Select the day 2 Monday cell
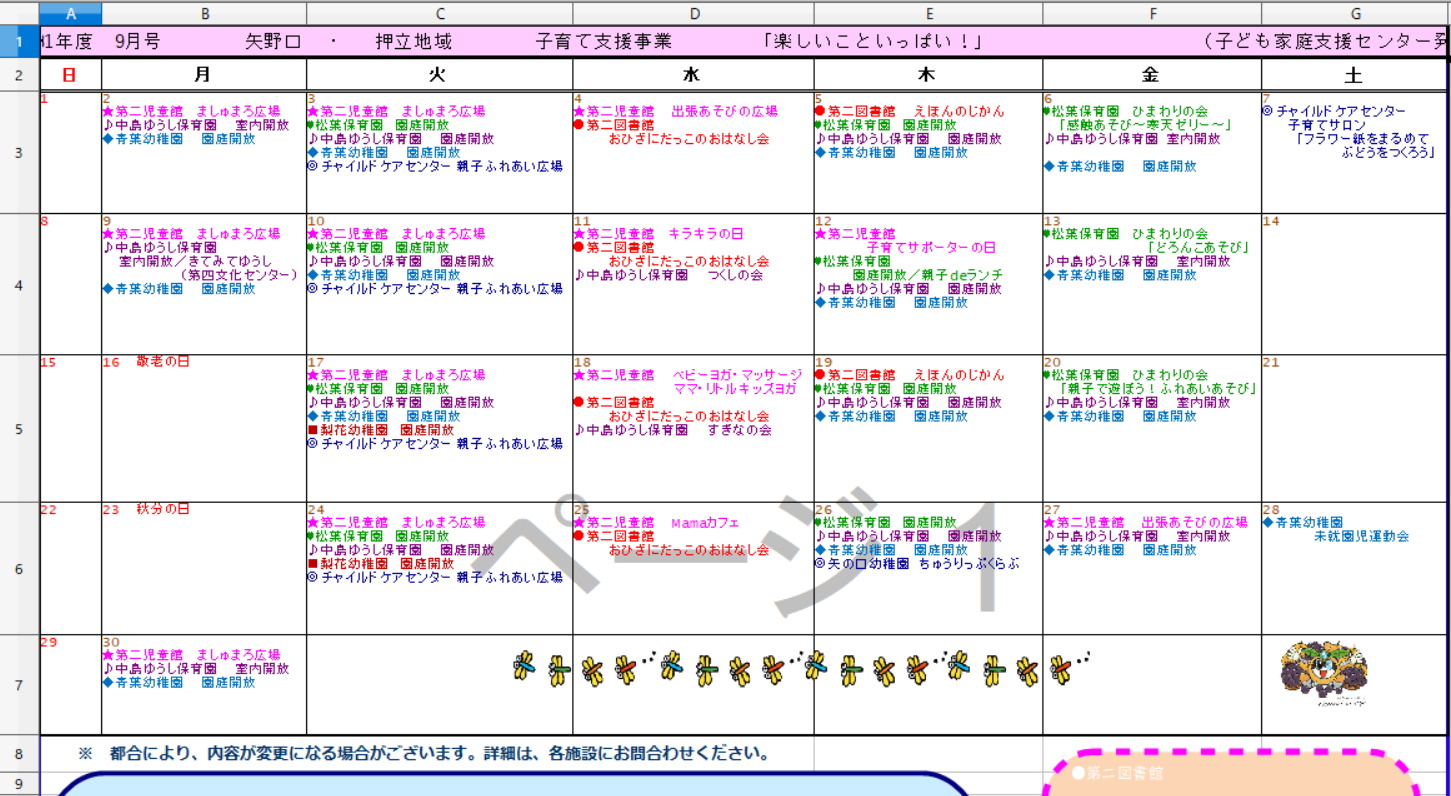 click(x=204, y=152)
